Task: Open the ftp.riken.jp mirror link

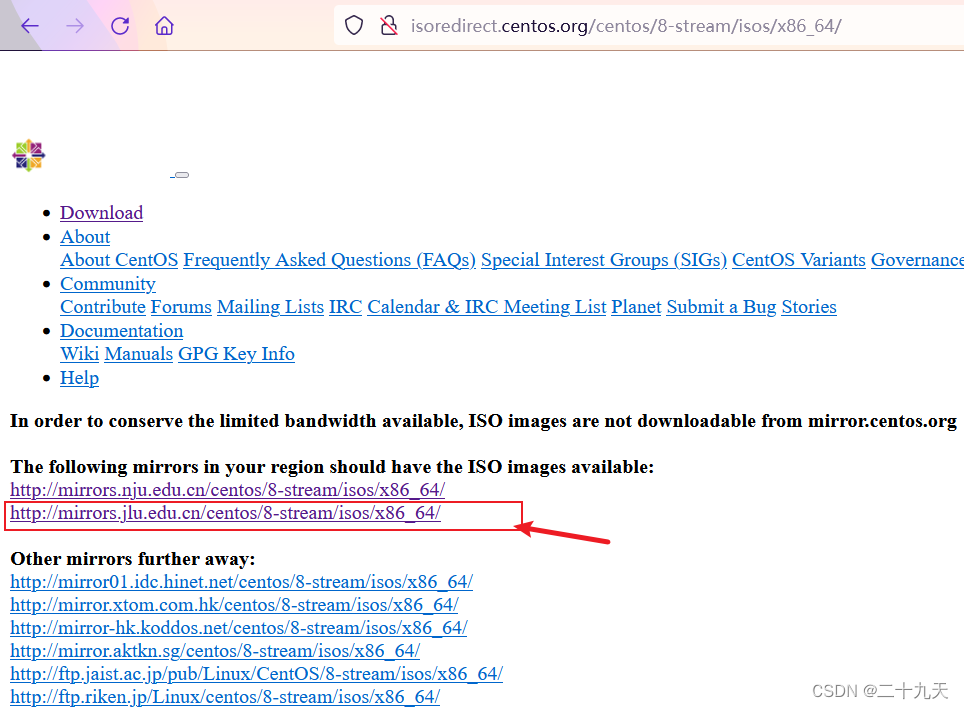Action: pyautogui.click(x=225, y=697)
